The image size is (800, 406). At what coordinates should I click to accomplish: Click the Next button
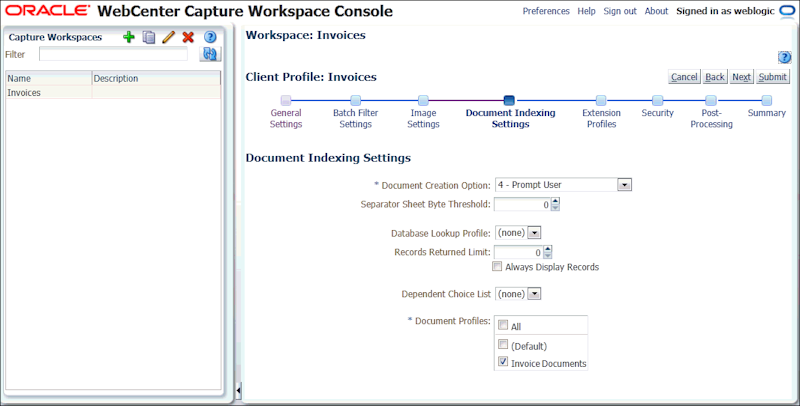741,77
